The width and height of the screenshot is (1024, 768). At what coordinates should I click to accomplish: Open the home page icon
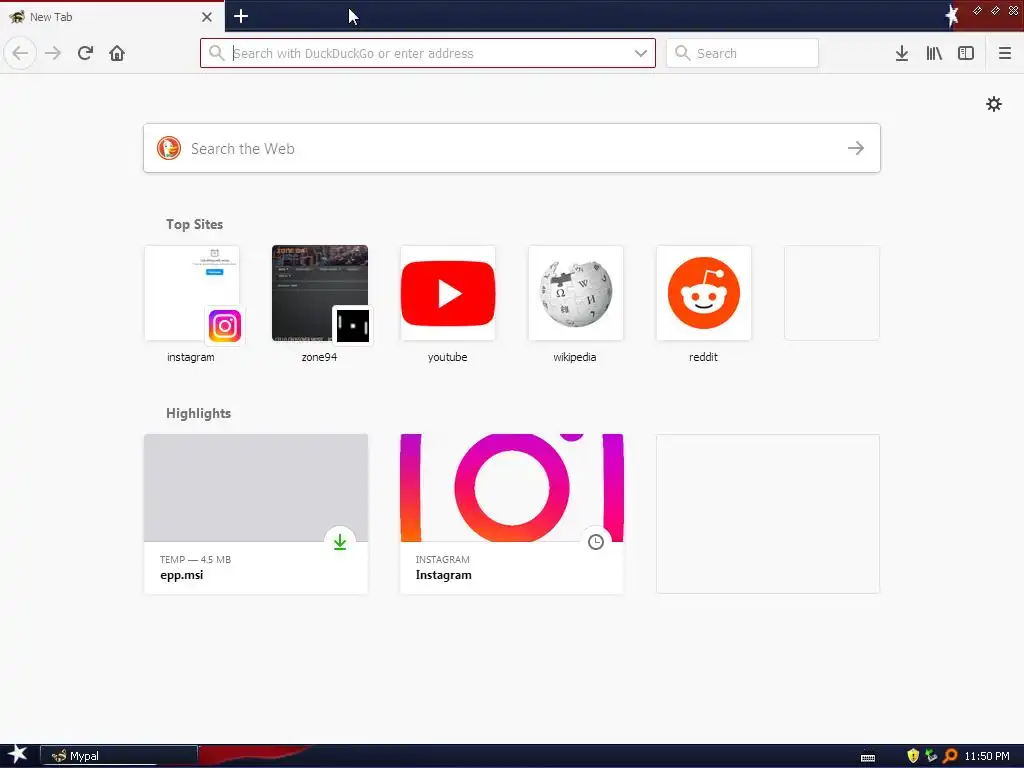point(117,53)
